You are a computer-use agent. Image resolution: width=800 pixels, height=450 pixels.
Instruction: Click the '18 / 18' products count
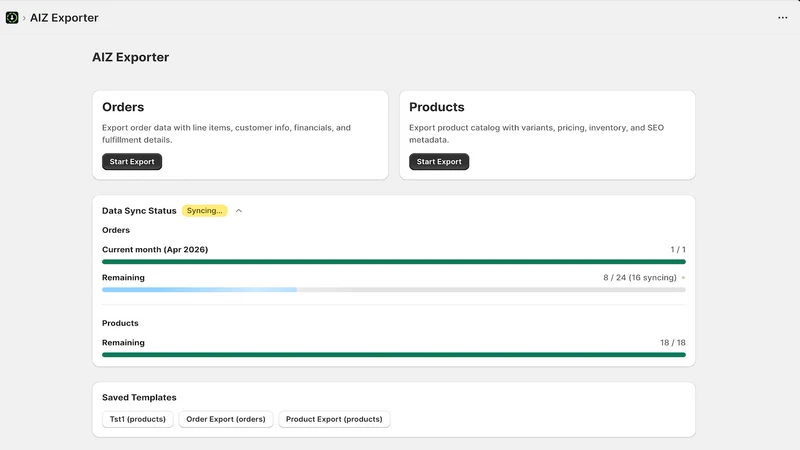pyautogui.click(x=673, y=343)
